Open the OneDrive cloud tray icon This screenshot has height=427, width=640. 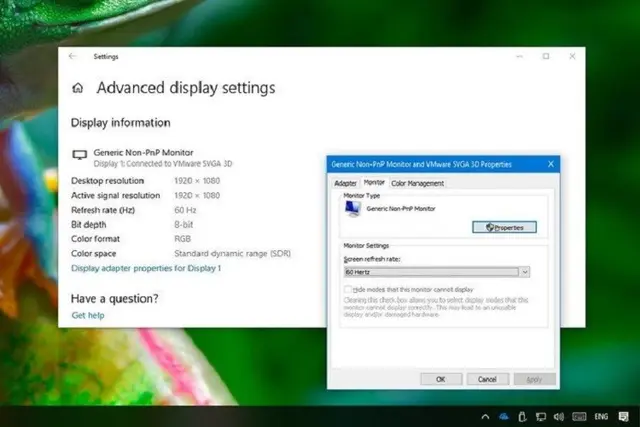point(504,416)
